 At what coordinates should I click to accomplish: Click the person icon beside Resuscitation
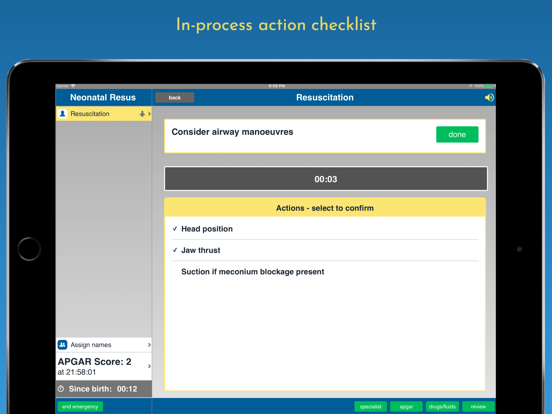coord(63,114)
